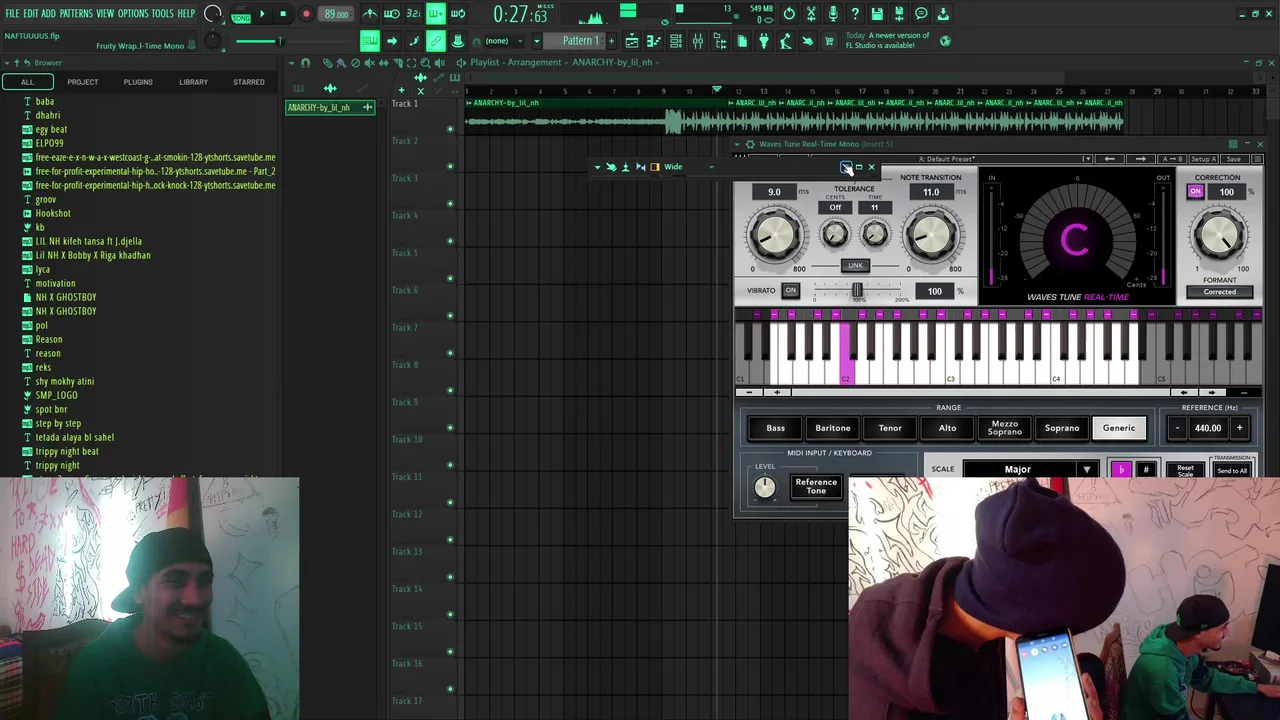Open the 'baba' browser item
The image size is (1280, 720).
45,101
